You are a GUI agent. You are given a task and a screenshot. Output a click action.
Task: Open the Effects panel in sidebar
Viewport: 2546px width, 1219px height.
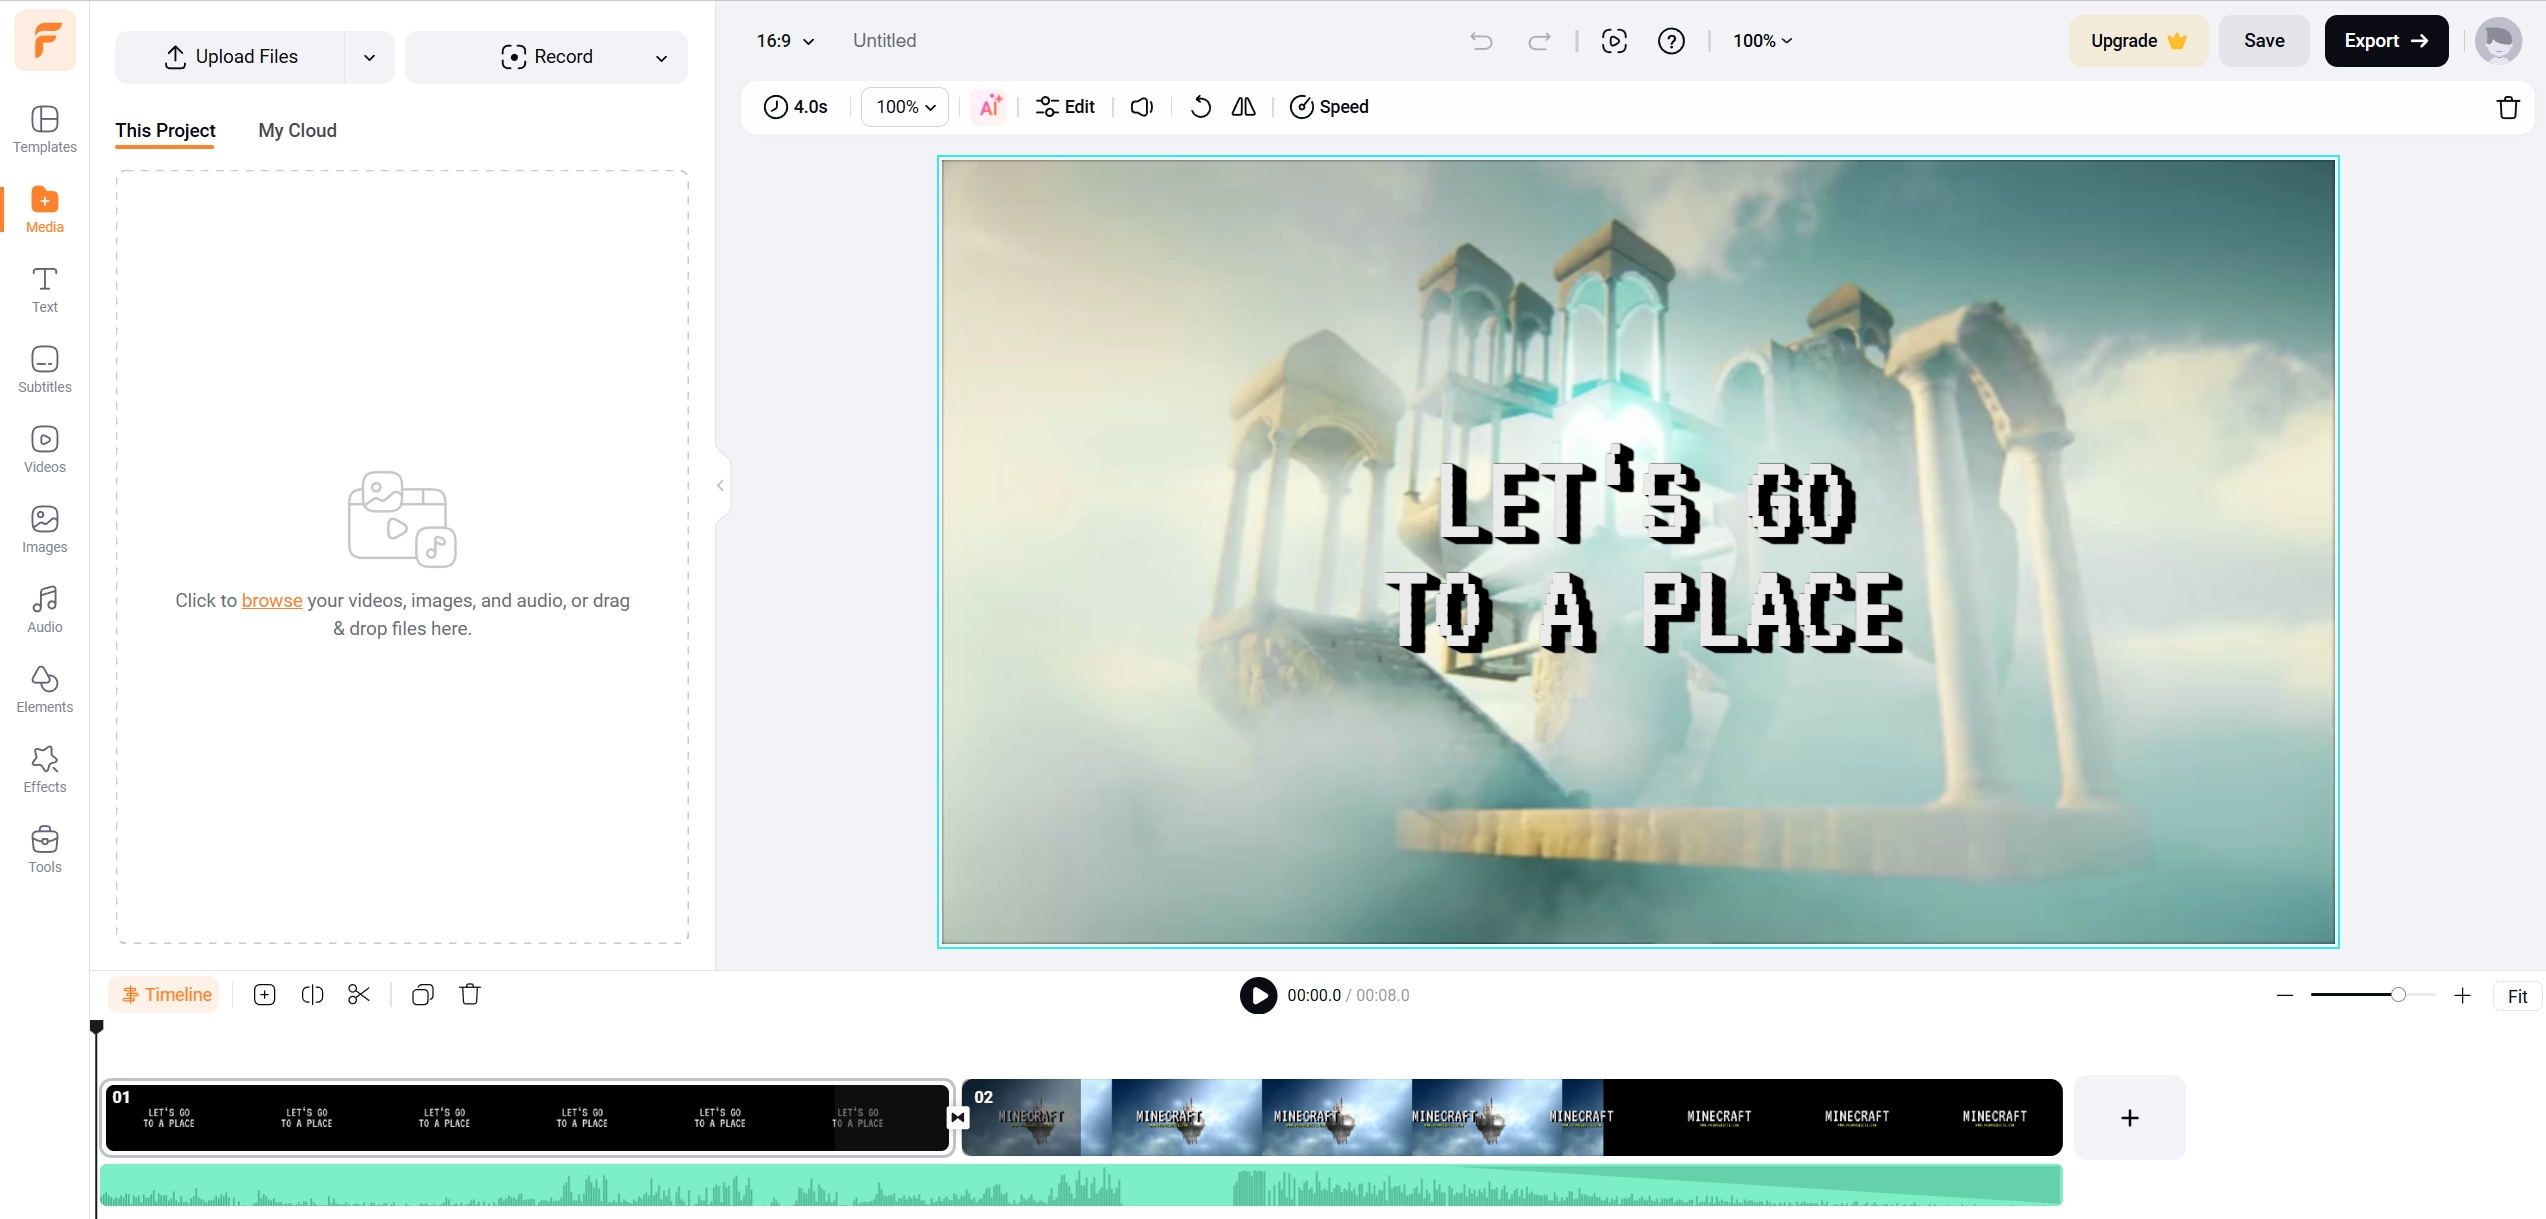(x=44, y=769)
